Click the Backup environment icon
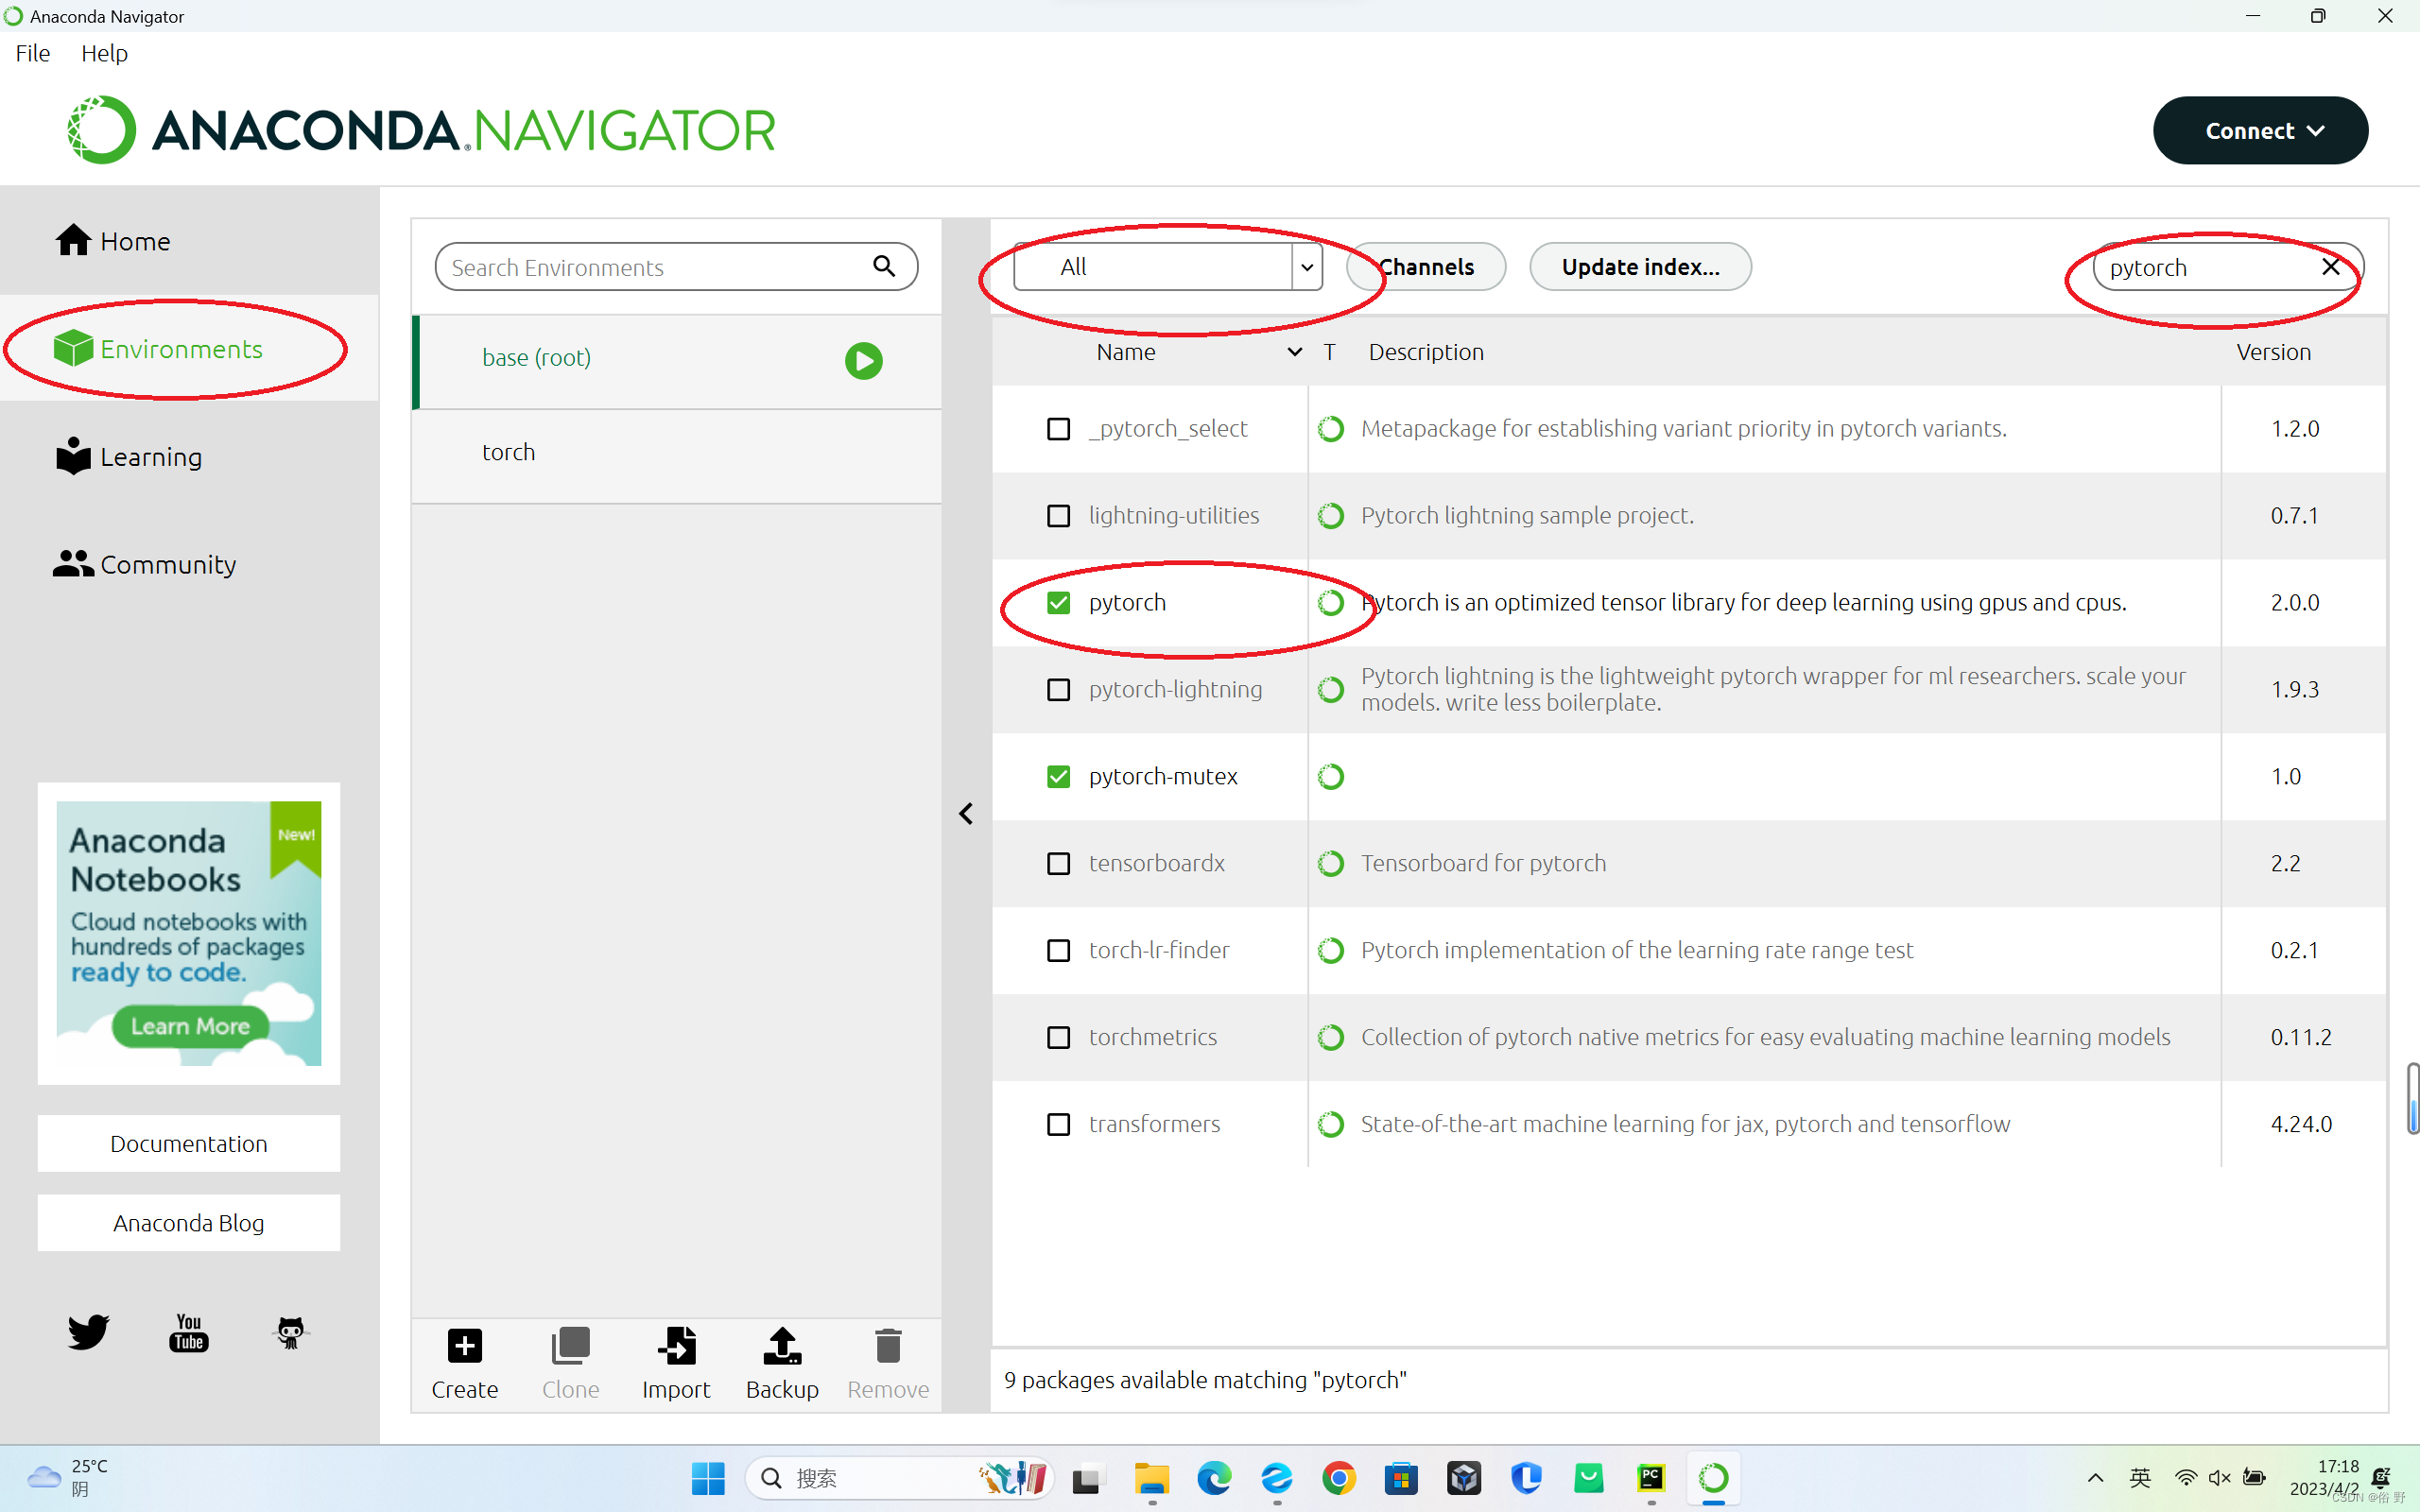 [x=782, y=1346]
